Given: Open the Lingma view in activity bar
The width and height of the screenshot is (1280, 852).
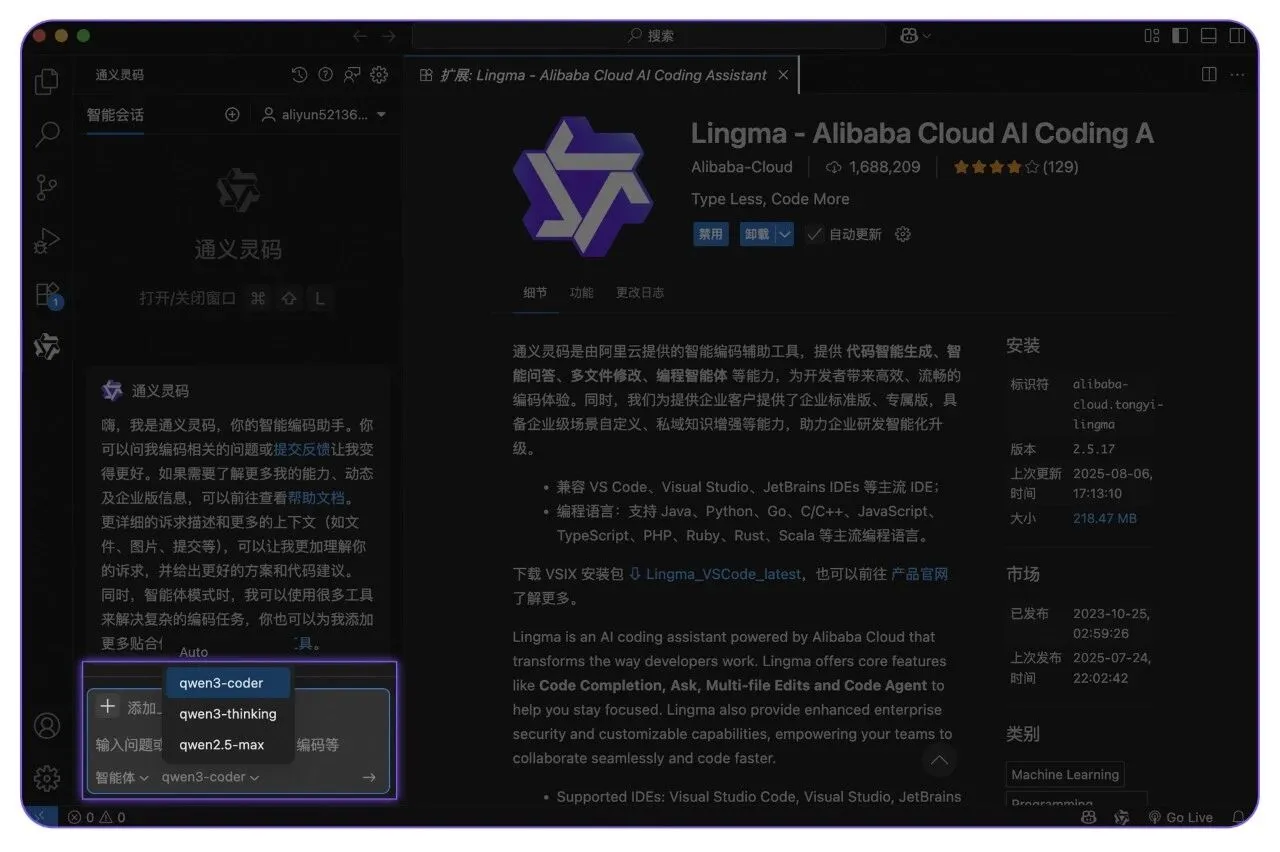Looking at the screenshot, I should tap(47, 347).
